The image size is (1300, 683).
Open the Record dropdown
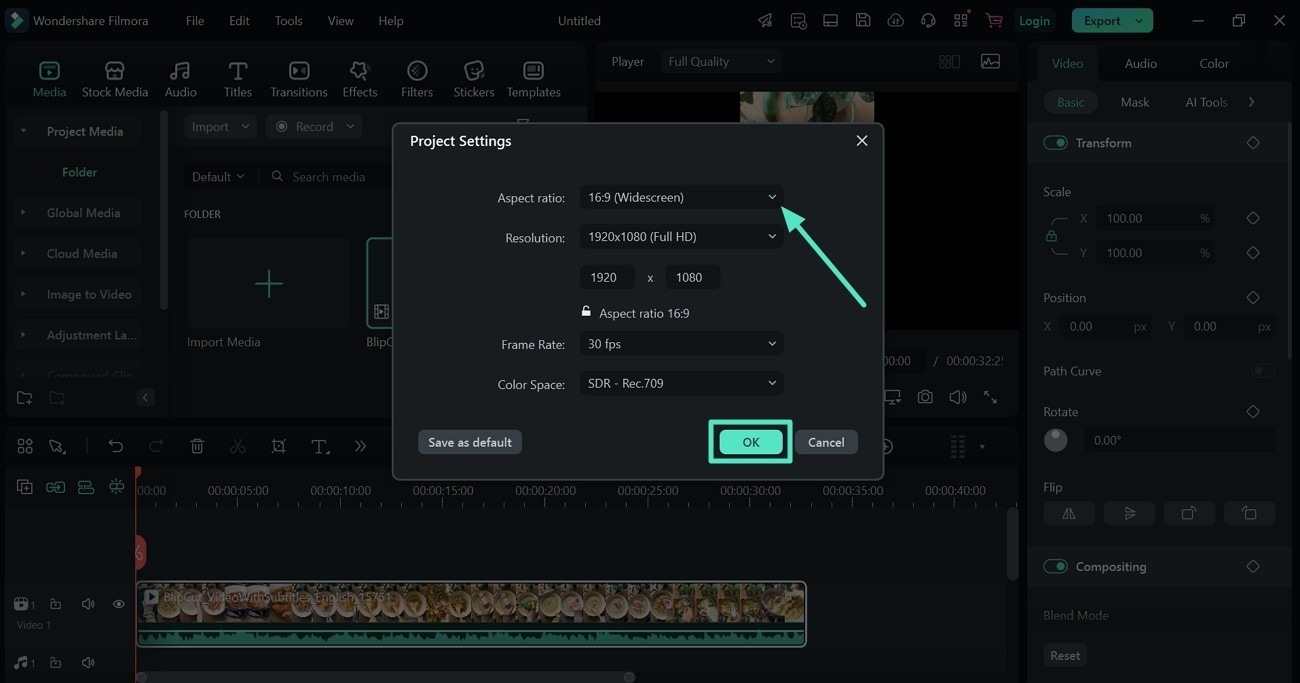pyautogui.click(x=314, y=127)
